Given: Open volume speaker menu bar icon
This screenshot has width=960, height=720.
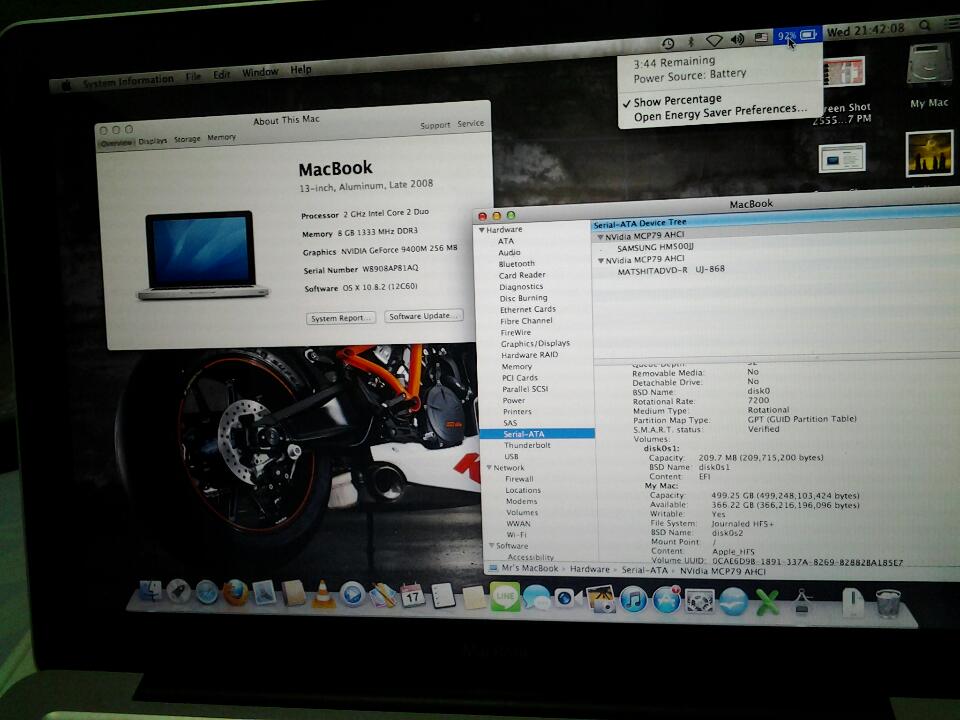Looking at the screenshot, I should [x=737, y=39].
